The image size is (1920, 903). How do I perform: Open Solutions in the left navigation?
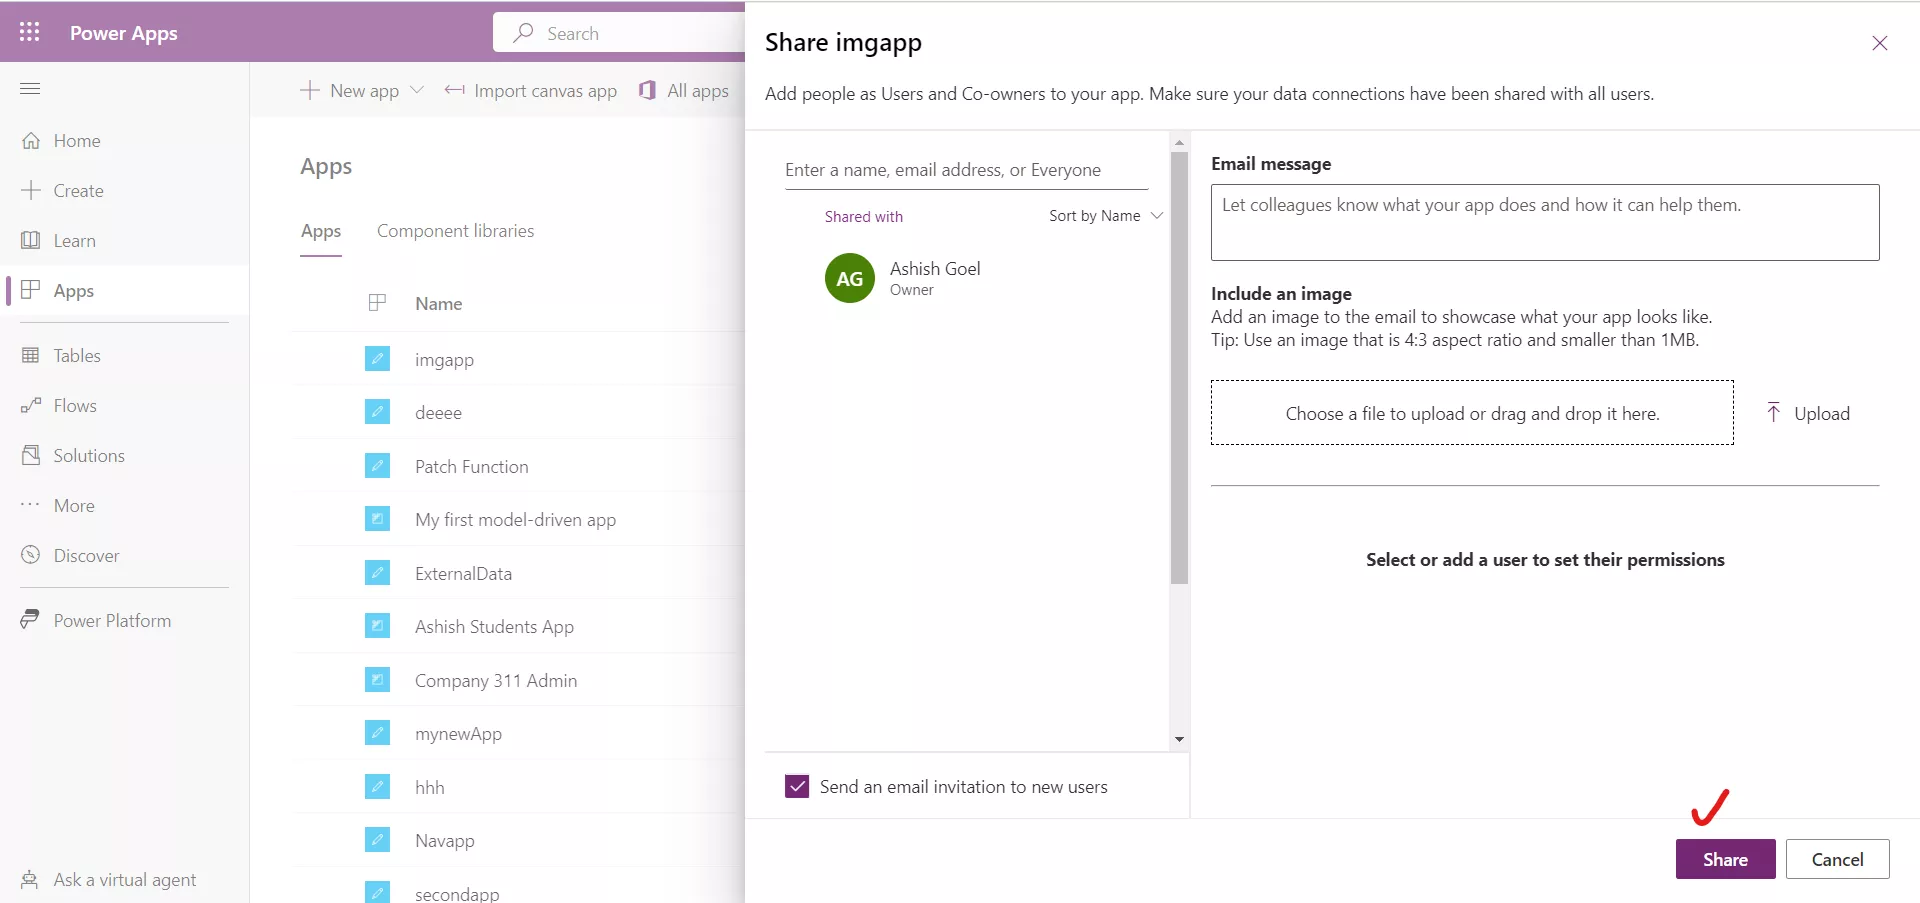click(88, 456)
